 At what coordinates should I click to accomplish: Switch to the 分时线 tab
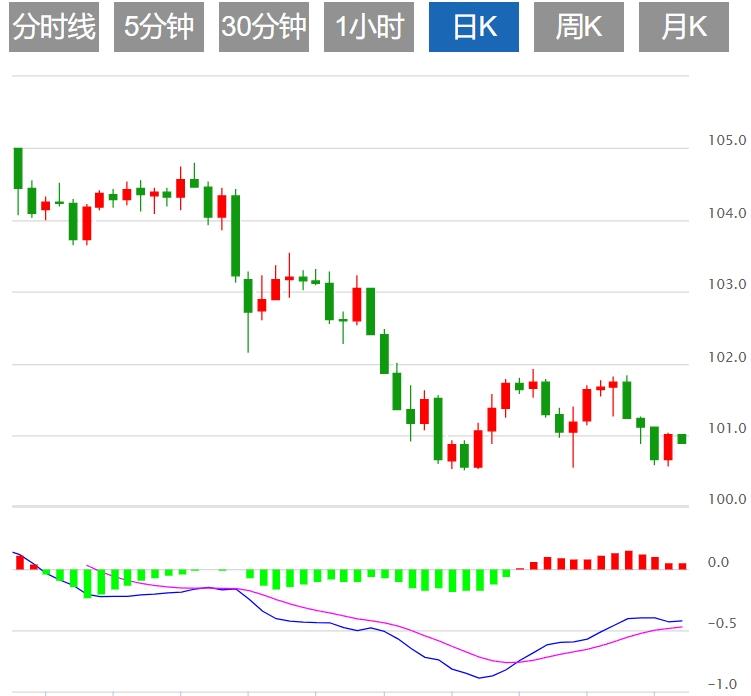click(54, 27)
